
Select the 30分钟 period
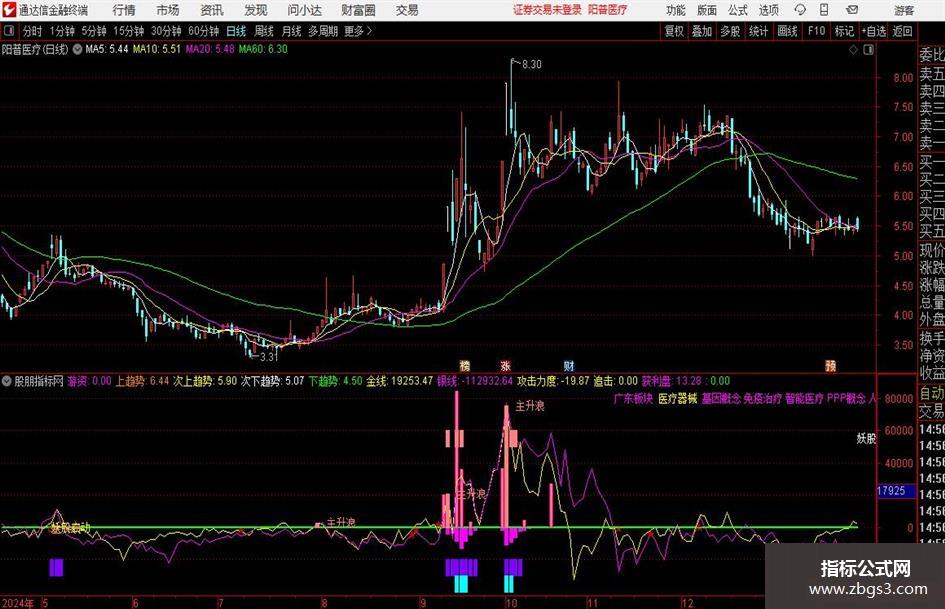166,31
